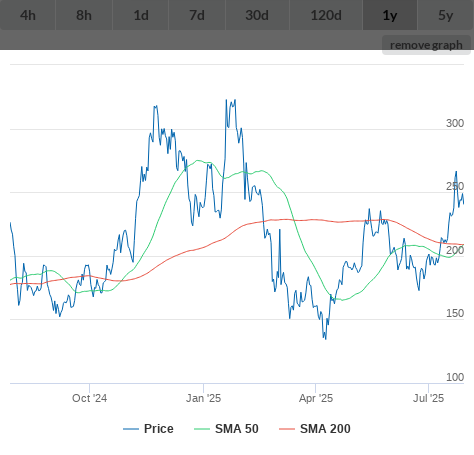Viewport: 474px width, 455px height.
Task: Click the 100 price axis label
Action: (x=455, y=377)
